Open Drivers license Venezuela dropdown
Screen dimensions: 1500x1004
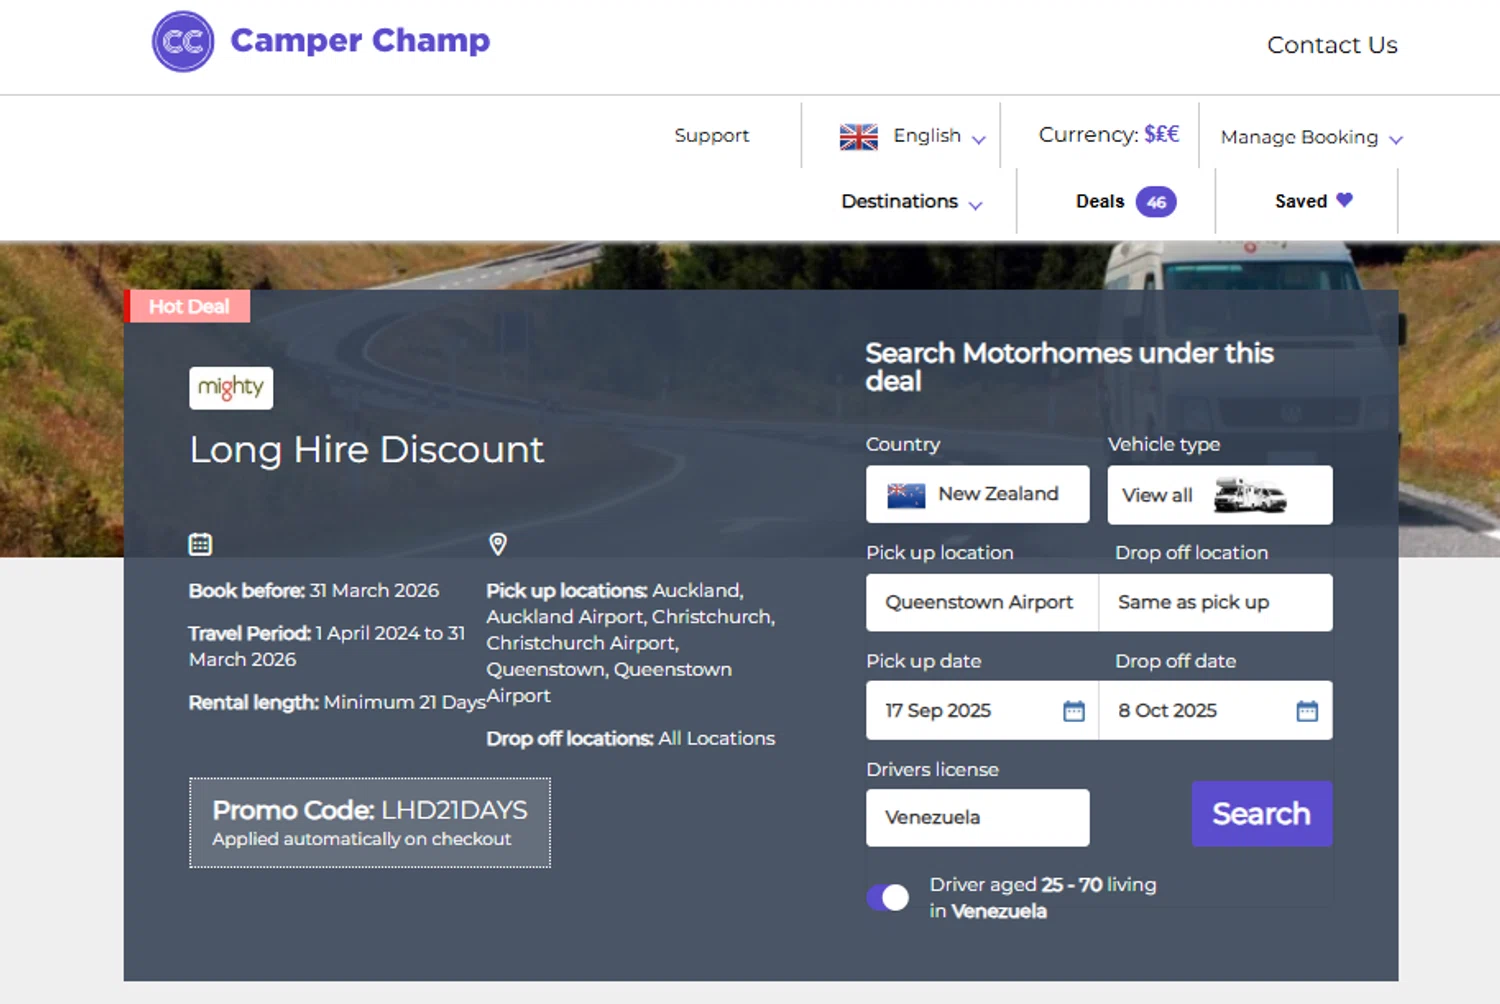(977, 818)
